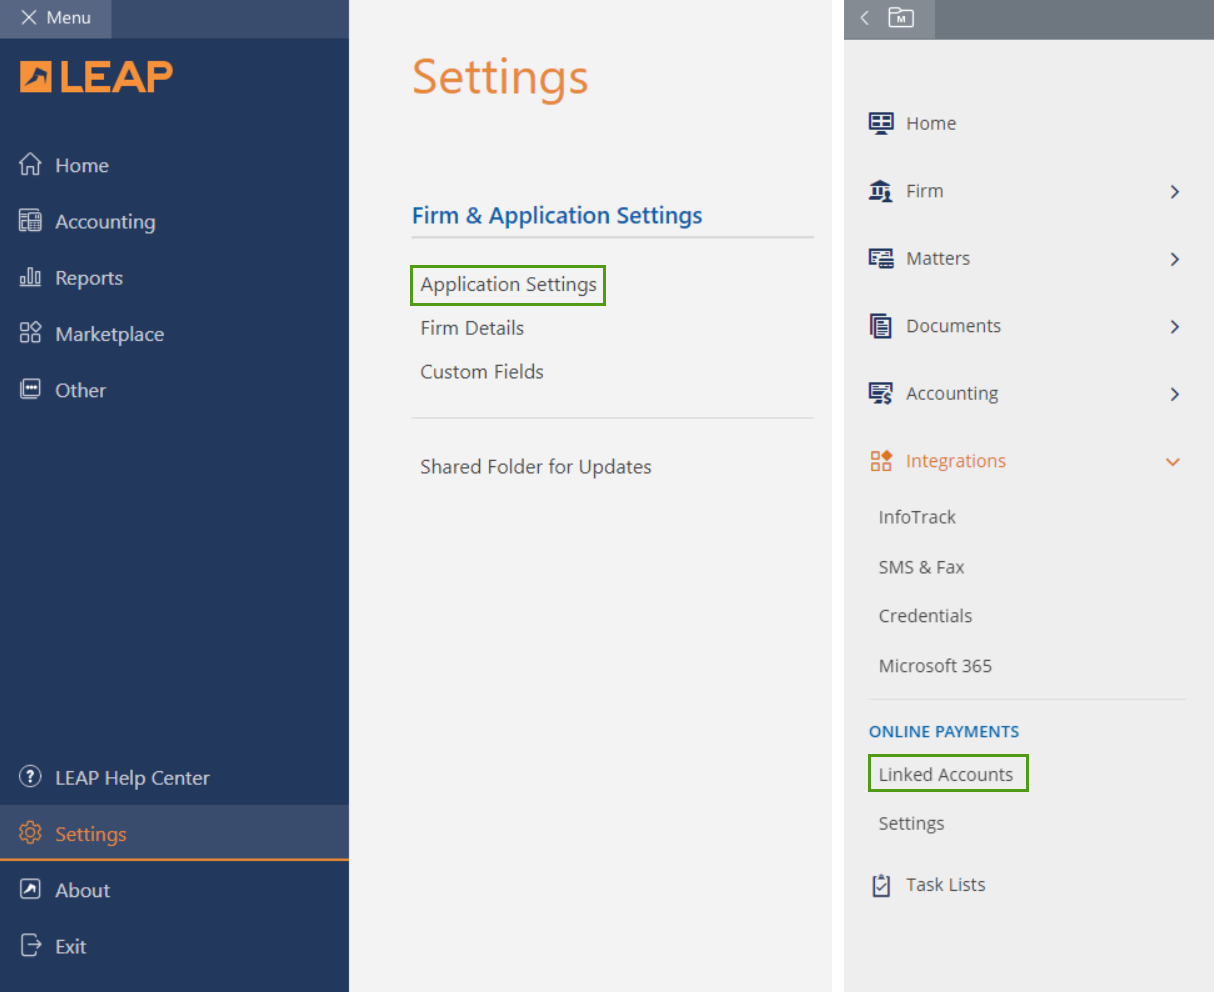Expand the Documents section chevron
Screen dimensions: 1214x992
[1174, 327]
